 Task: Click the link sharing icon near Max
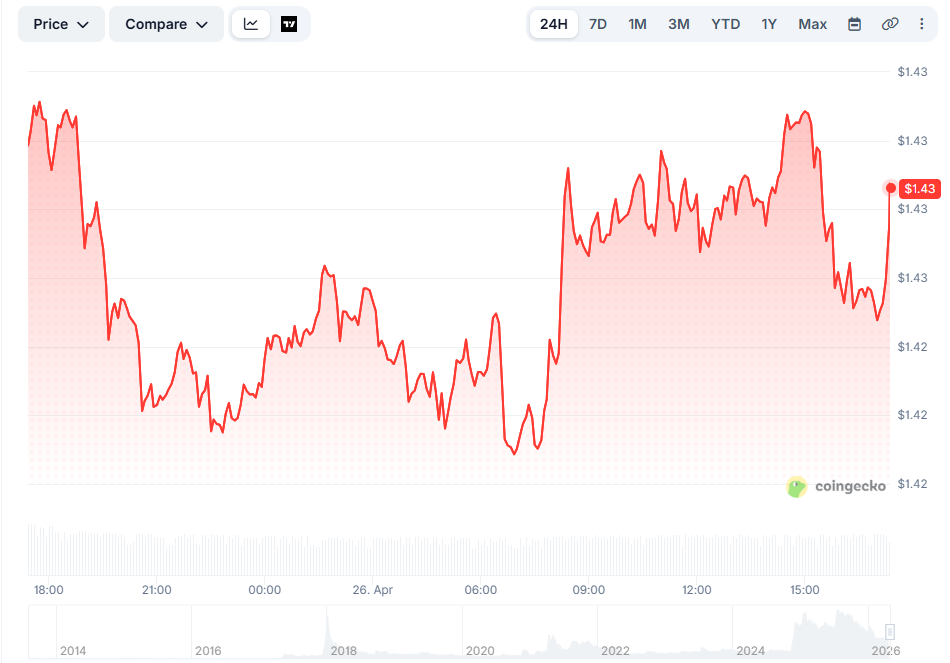click(887, 23)
